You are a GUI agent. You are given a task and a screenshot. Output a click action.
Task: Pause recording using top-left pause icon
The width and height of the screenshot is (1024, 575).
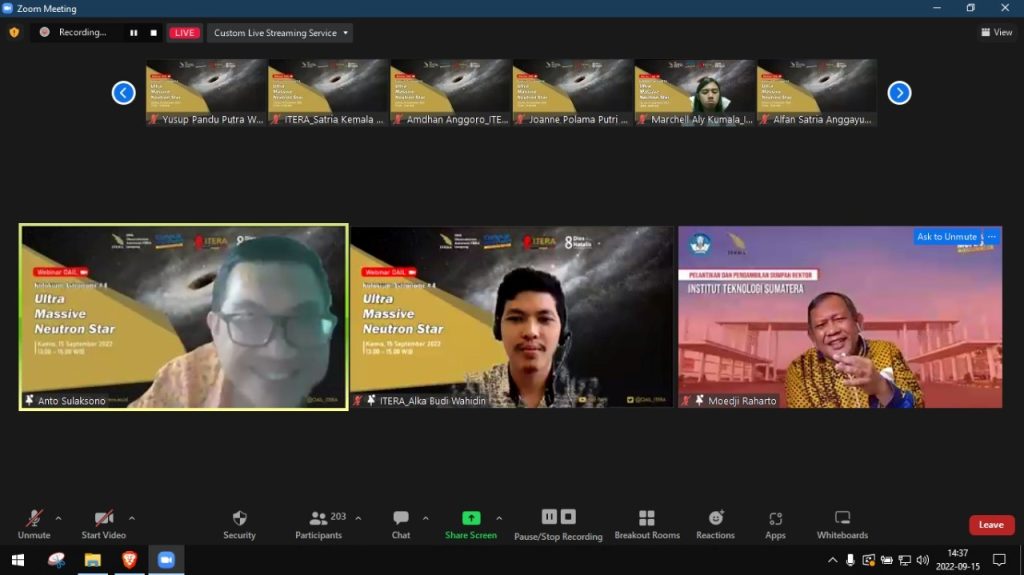click(133, 33)
